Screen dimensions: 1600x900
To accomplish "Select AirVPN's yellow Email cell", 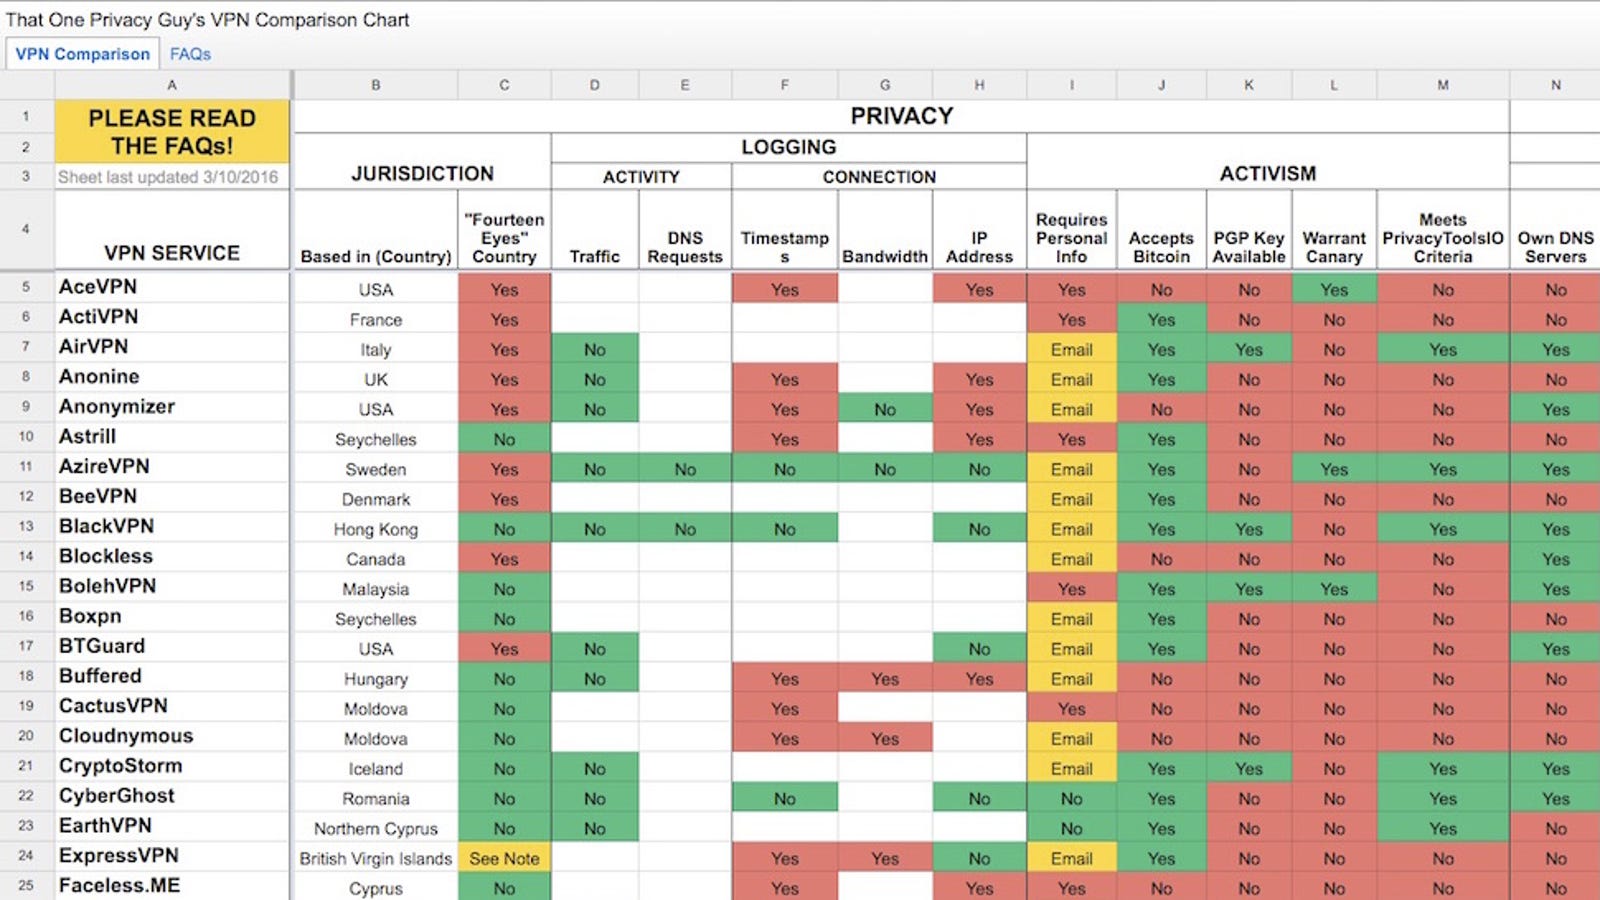I will (1071, 350).
